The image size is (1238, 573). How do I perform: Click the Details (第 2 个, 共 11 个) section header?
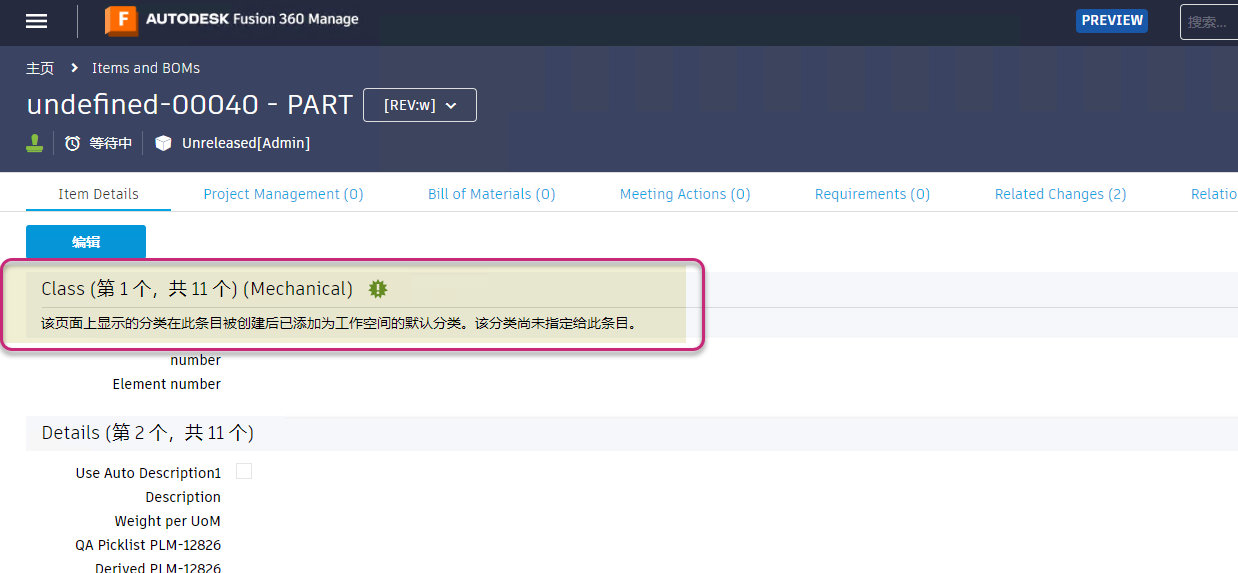click(x=148, y=433)
